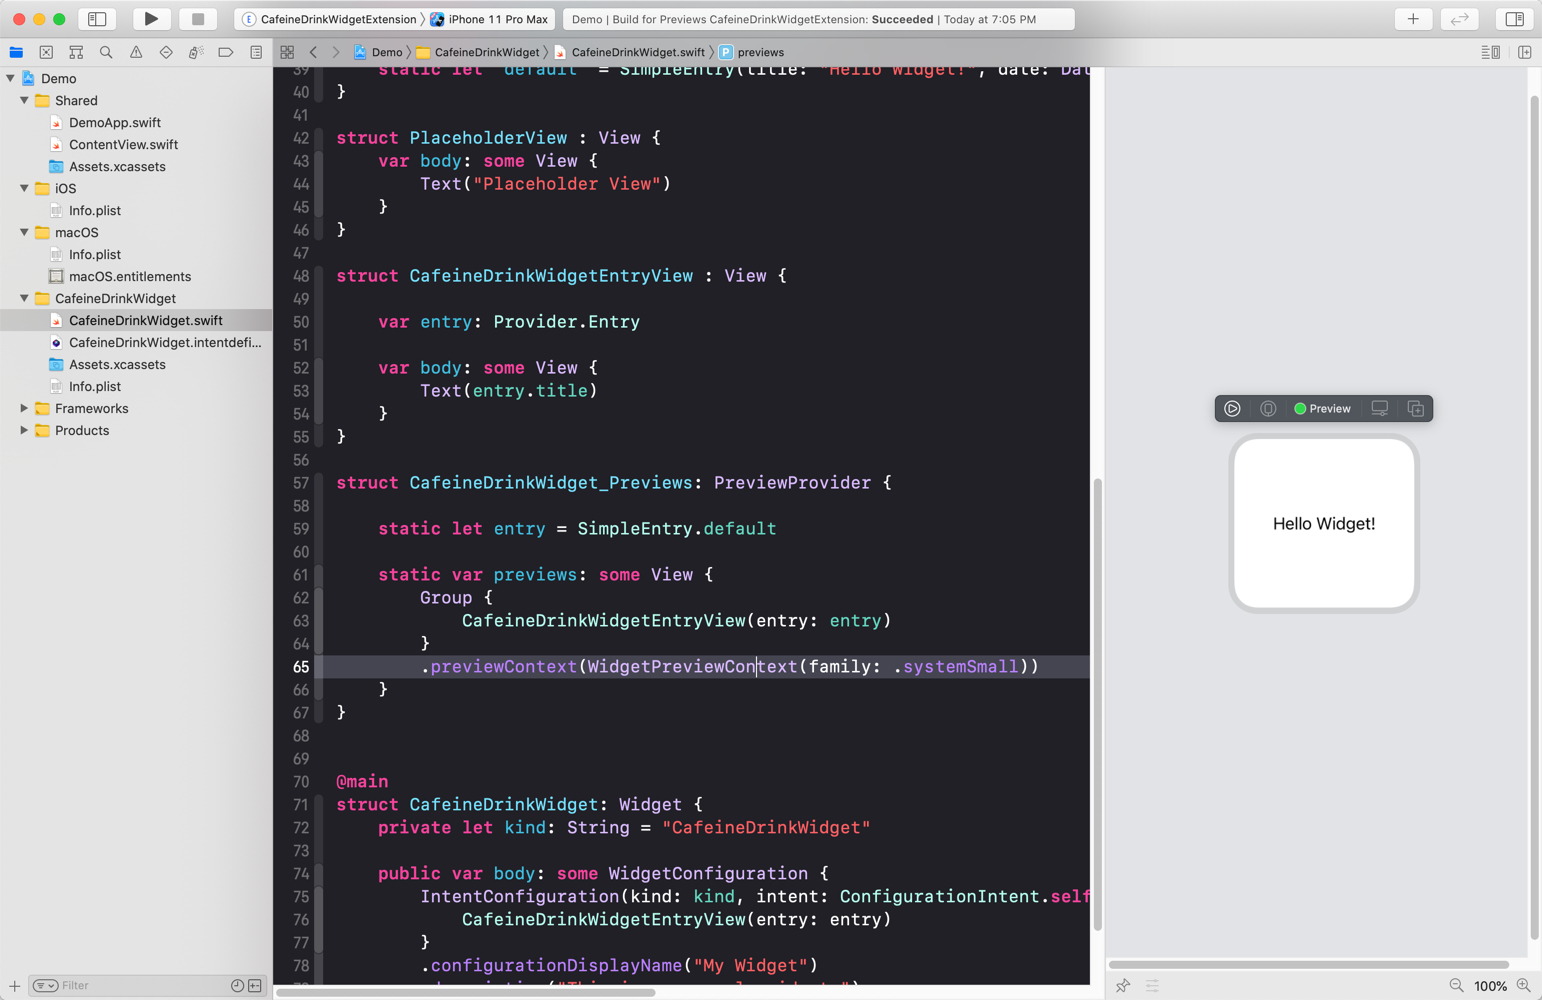Zoom out the canvas

[x=1456, y=985]
